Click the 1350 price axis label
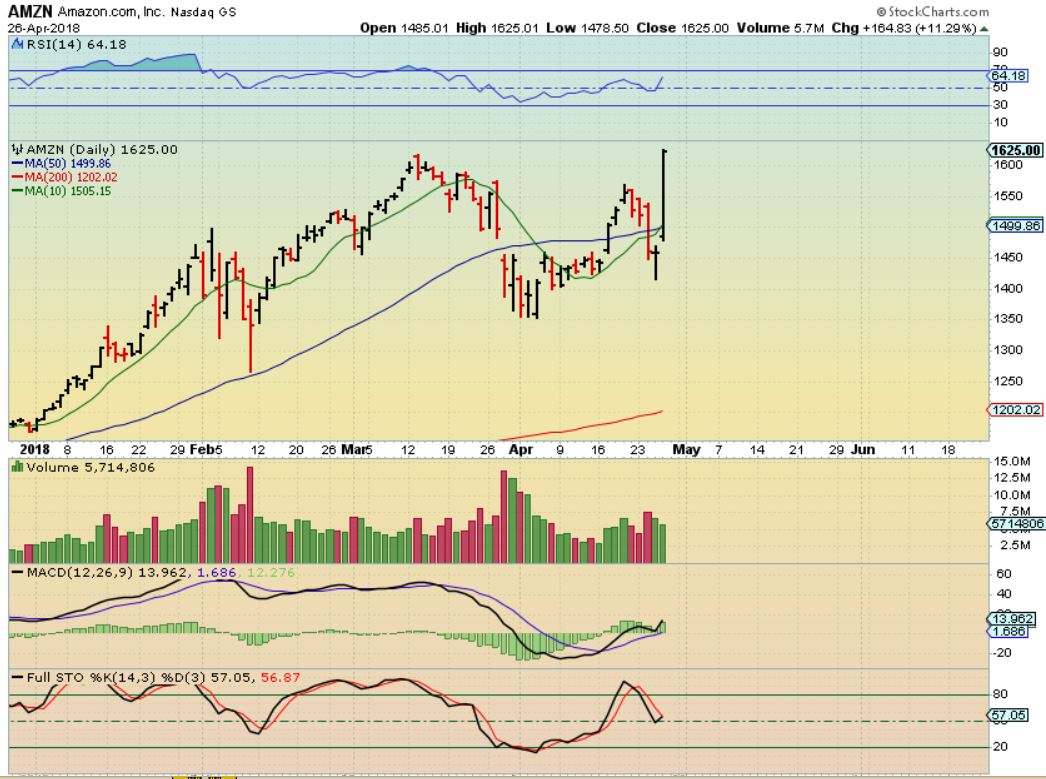This screenshot has width=1046, height=779. 1008,319
